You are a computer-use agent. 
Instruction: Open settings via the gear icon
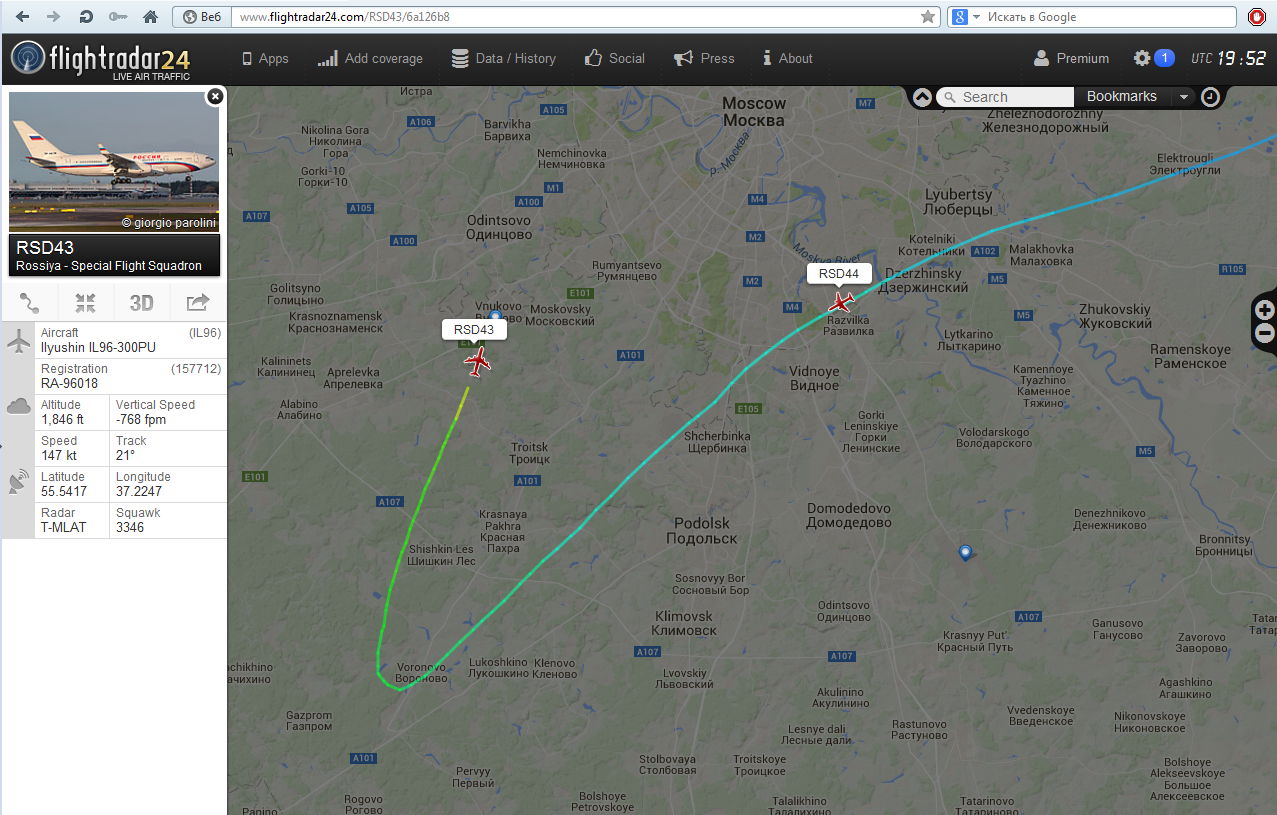tap(1142, 58)
